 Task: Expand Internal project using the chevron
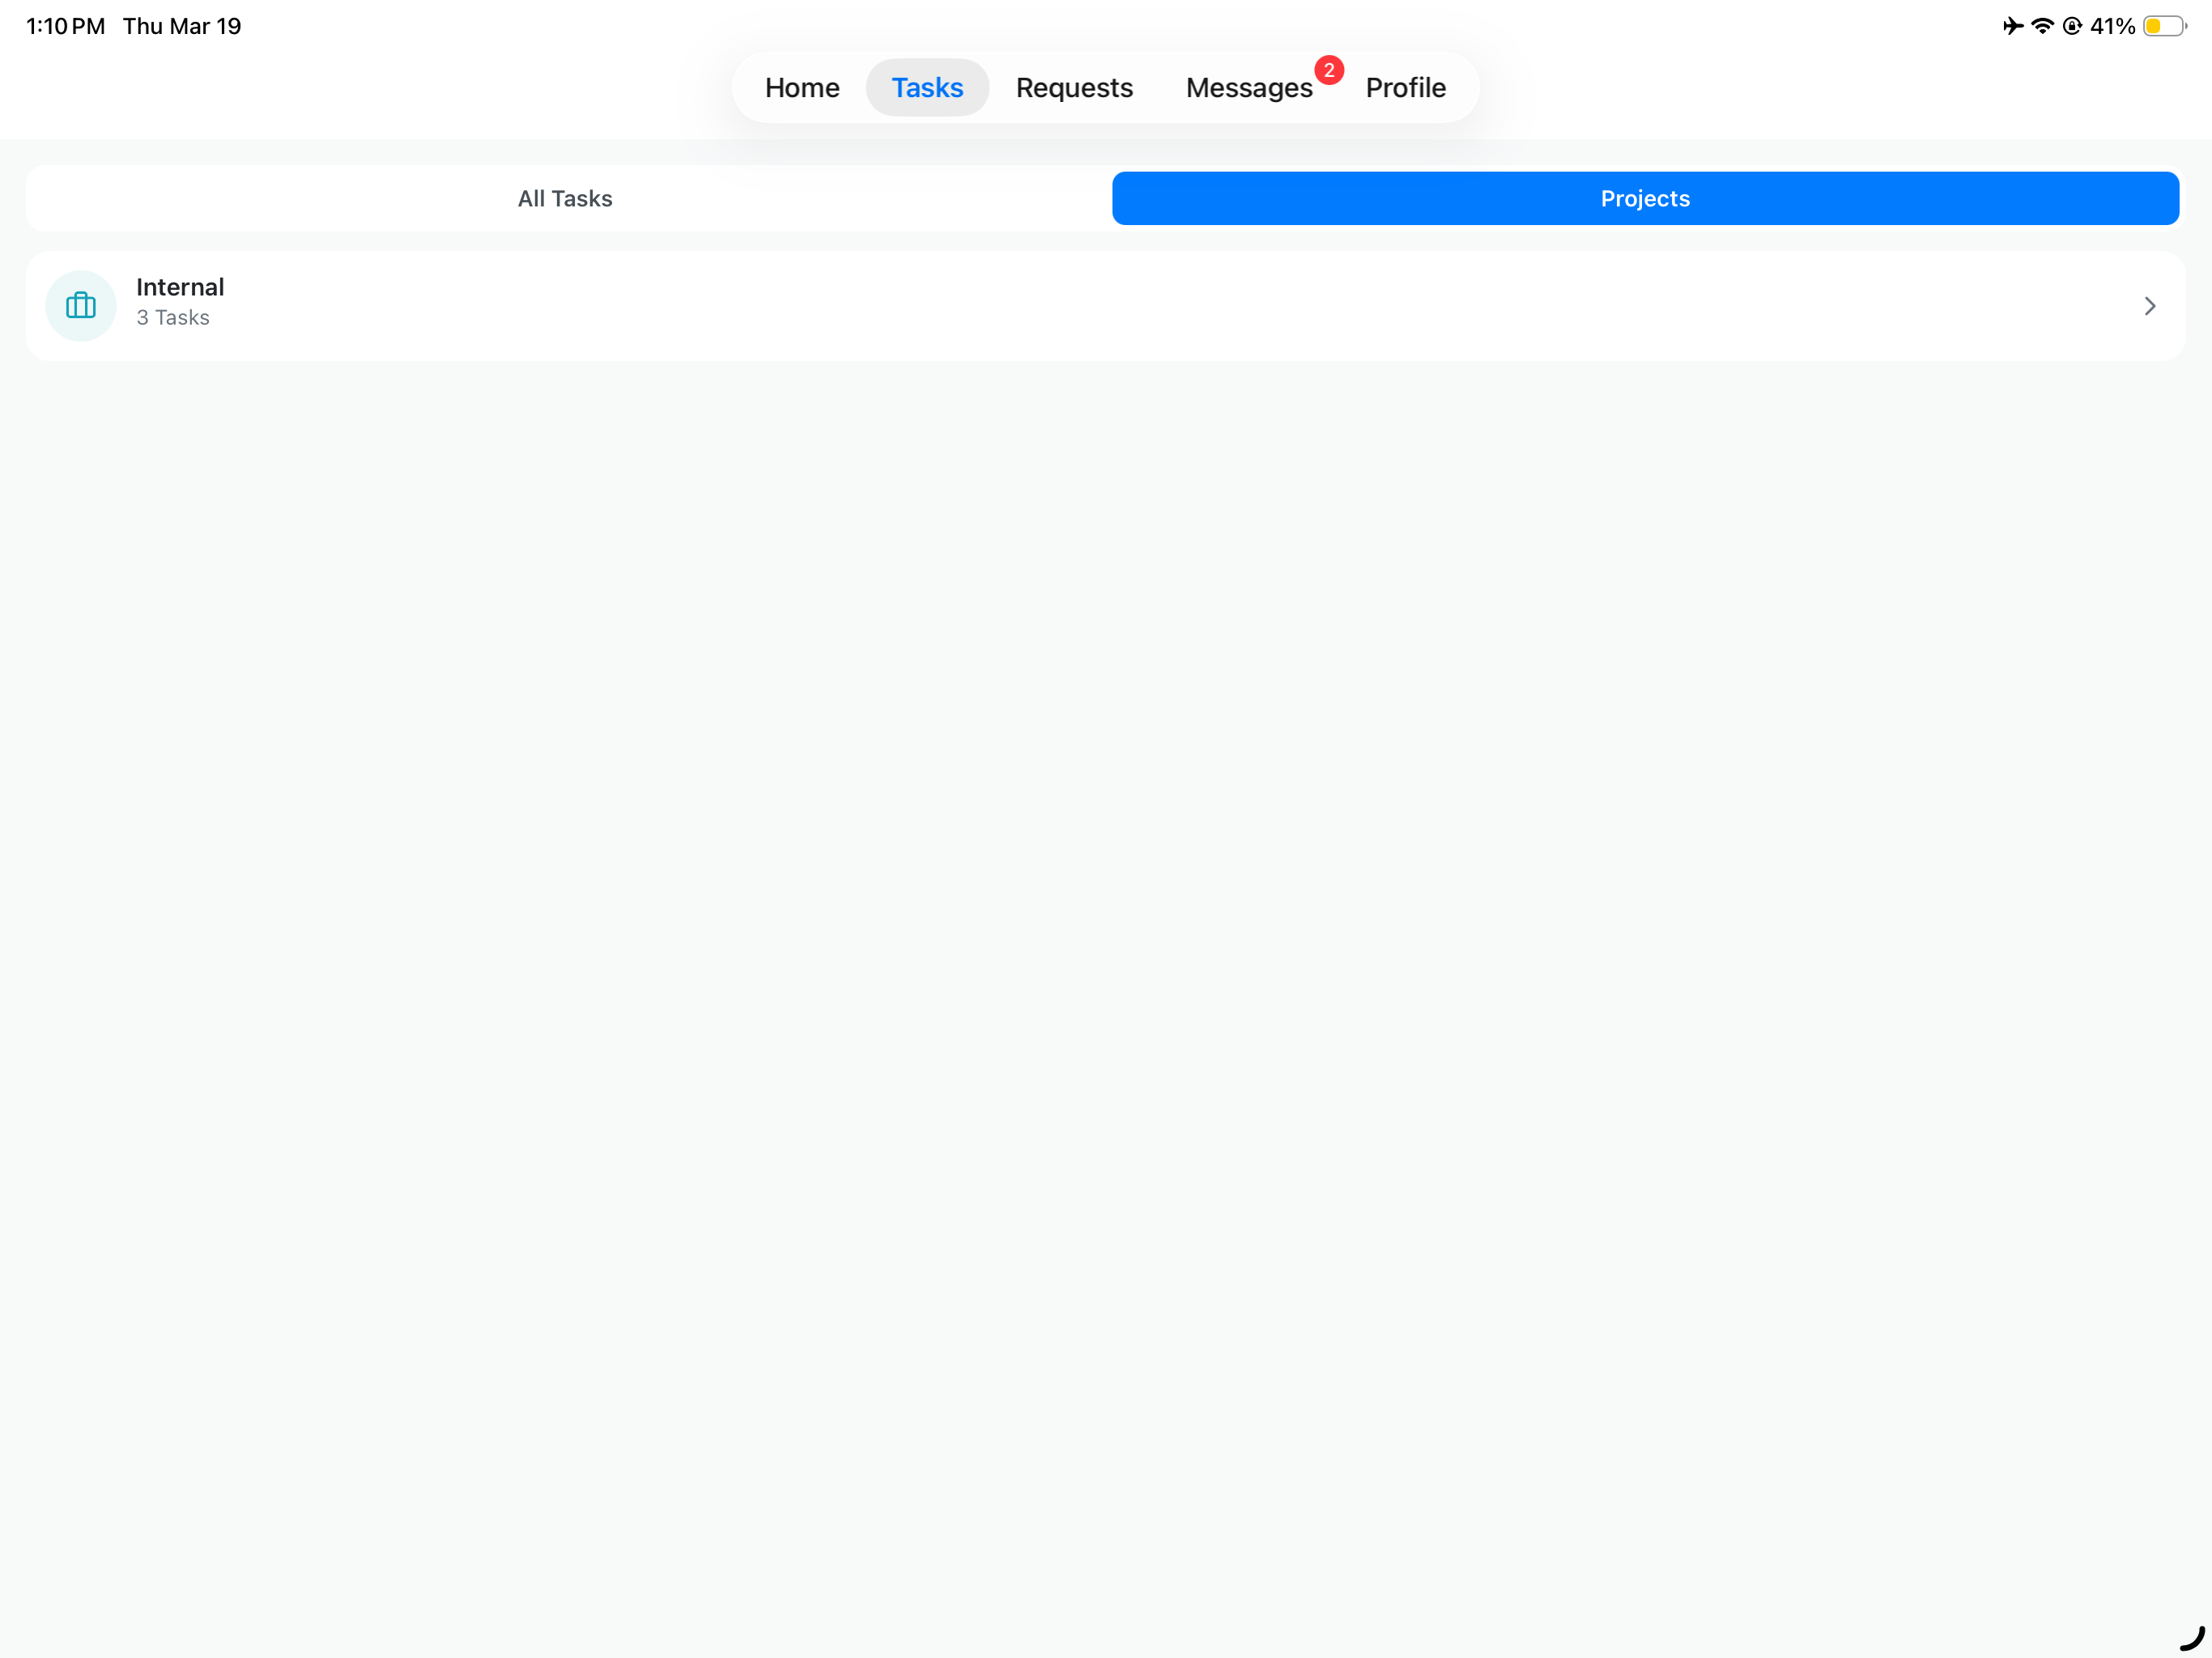click(x=2149, y=306)
